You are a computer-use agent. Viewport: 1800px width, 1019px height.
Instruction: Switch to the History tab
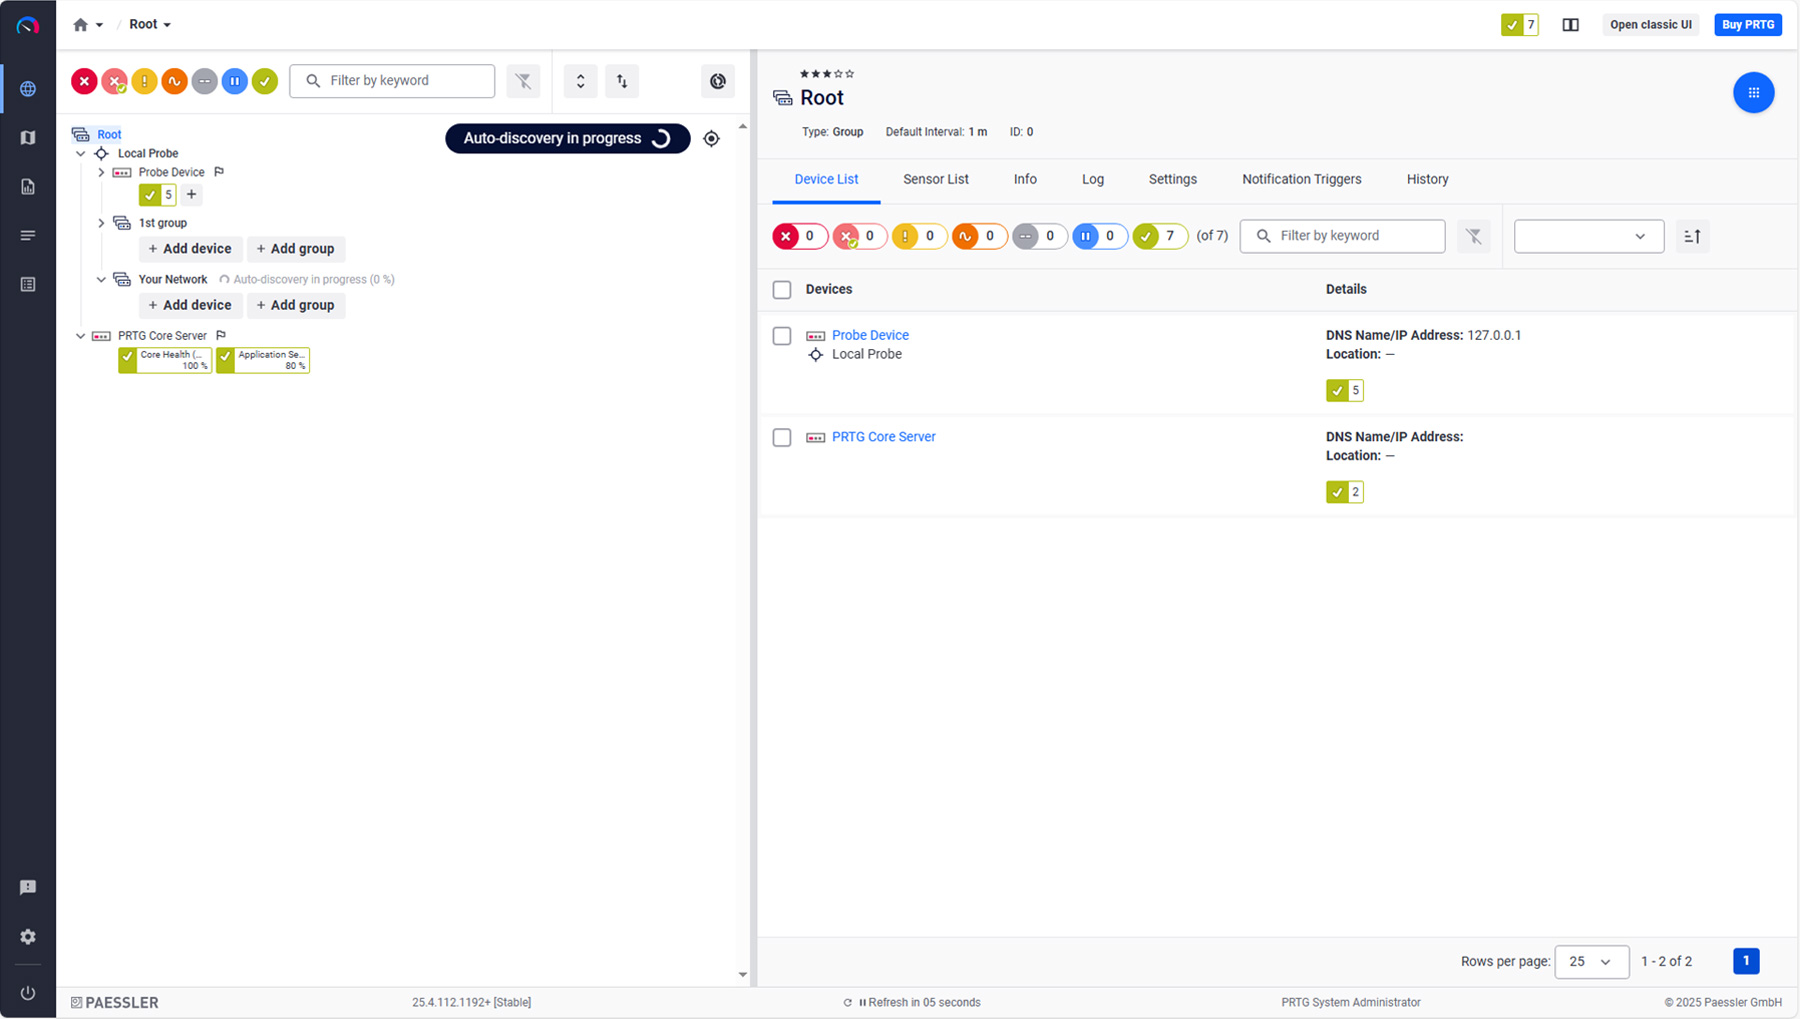point(1427,180)
